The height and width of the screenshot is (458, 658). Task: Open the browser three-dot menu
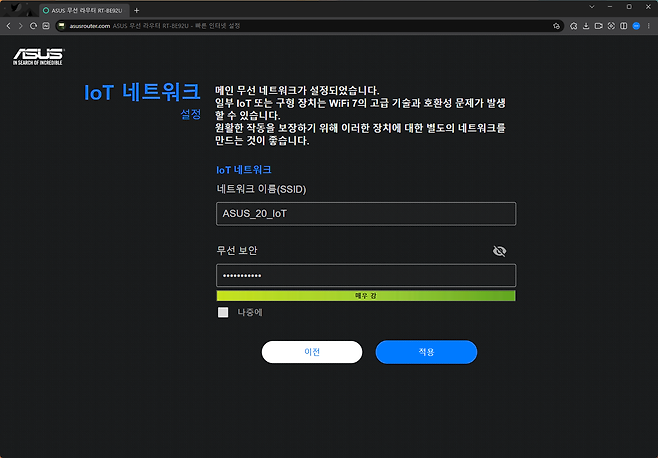pyautogui.click(x=649, y=25)
